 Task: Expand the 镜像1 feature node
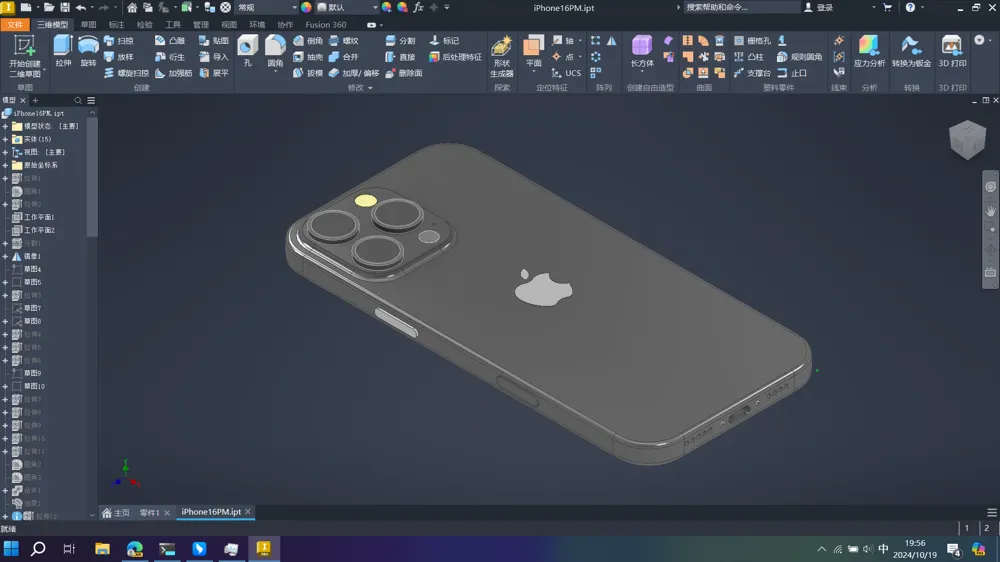click(x=5, y=256)
